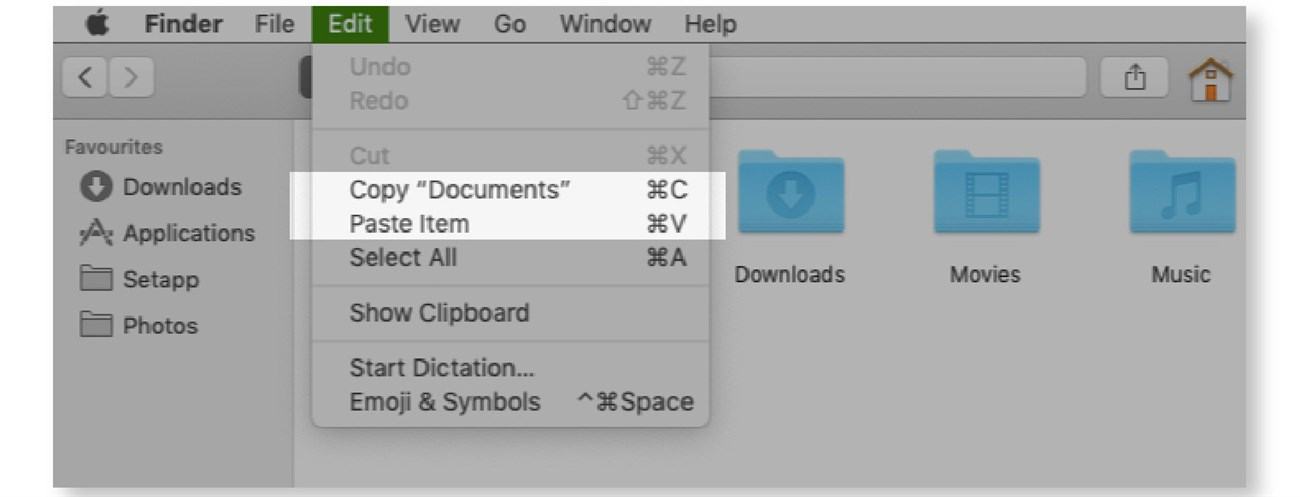
Task: Open the Photos sidebar folder
Action: (138, 325)
